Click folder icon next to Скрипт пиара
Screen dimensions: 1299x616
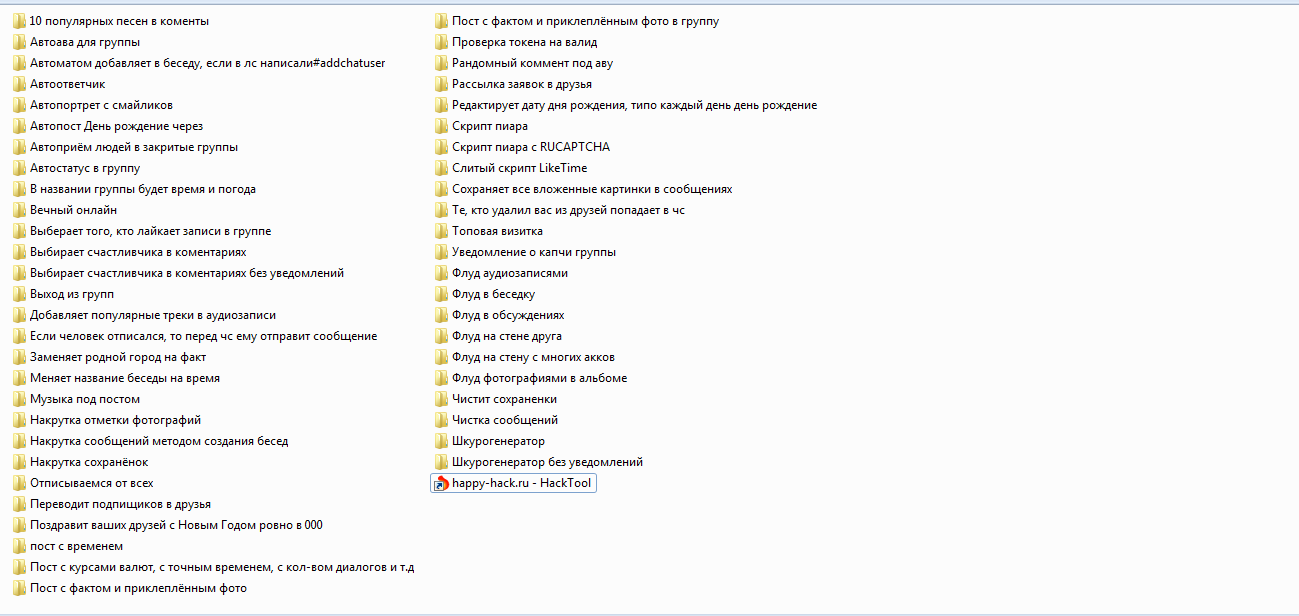(x=441, y=126)
